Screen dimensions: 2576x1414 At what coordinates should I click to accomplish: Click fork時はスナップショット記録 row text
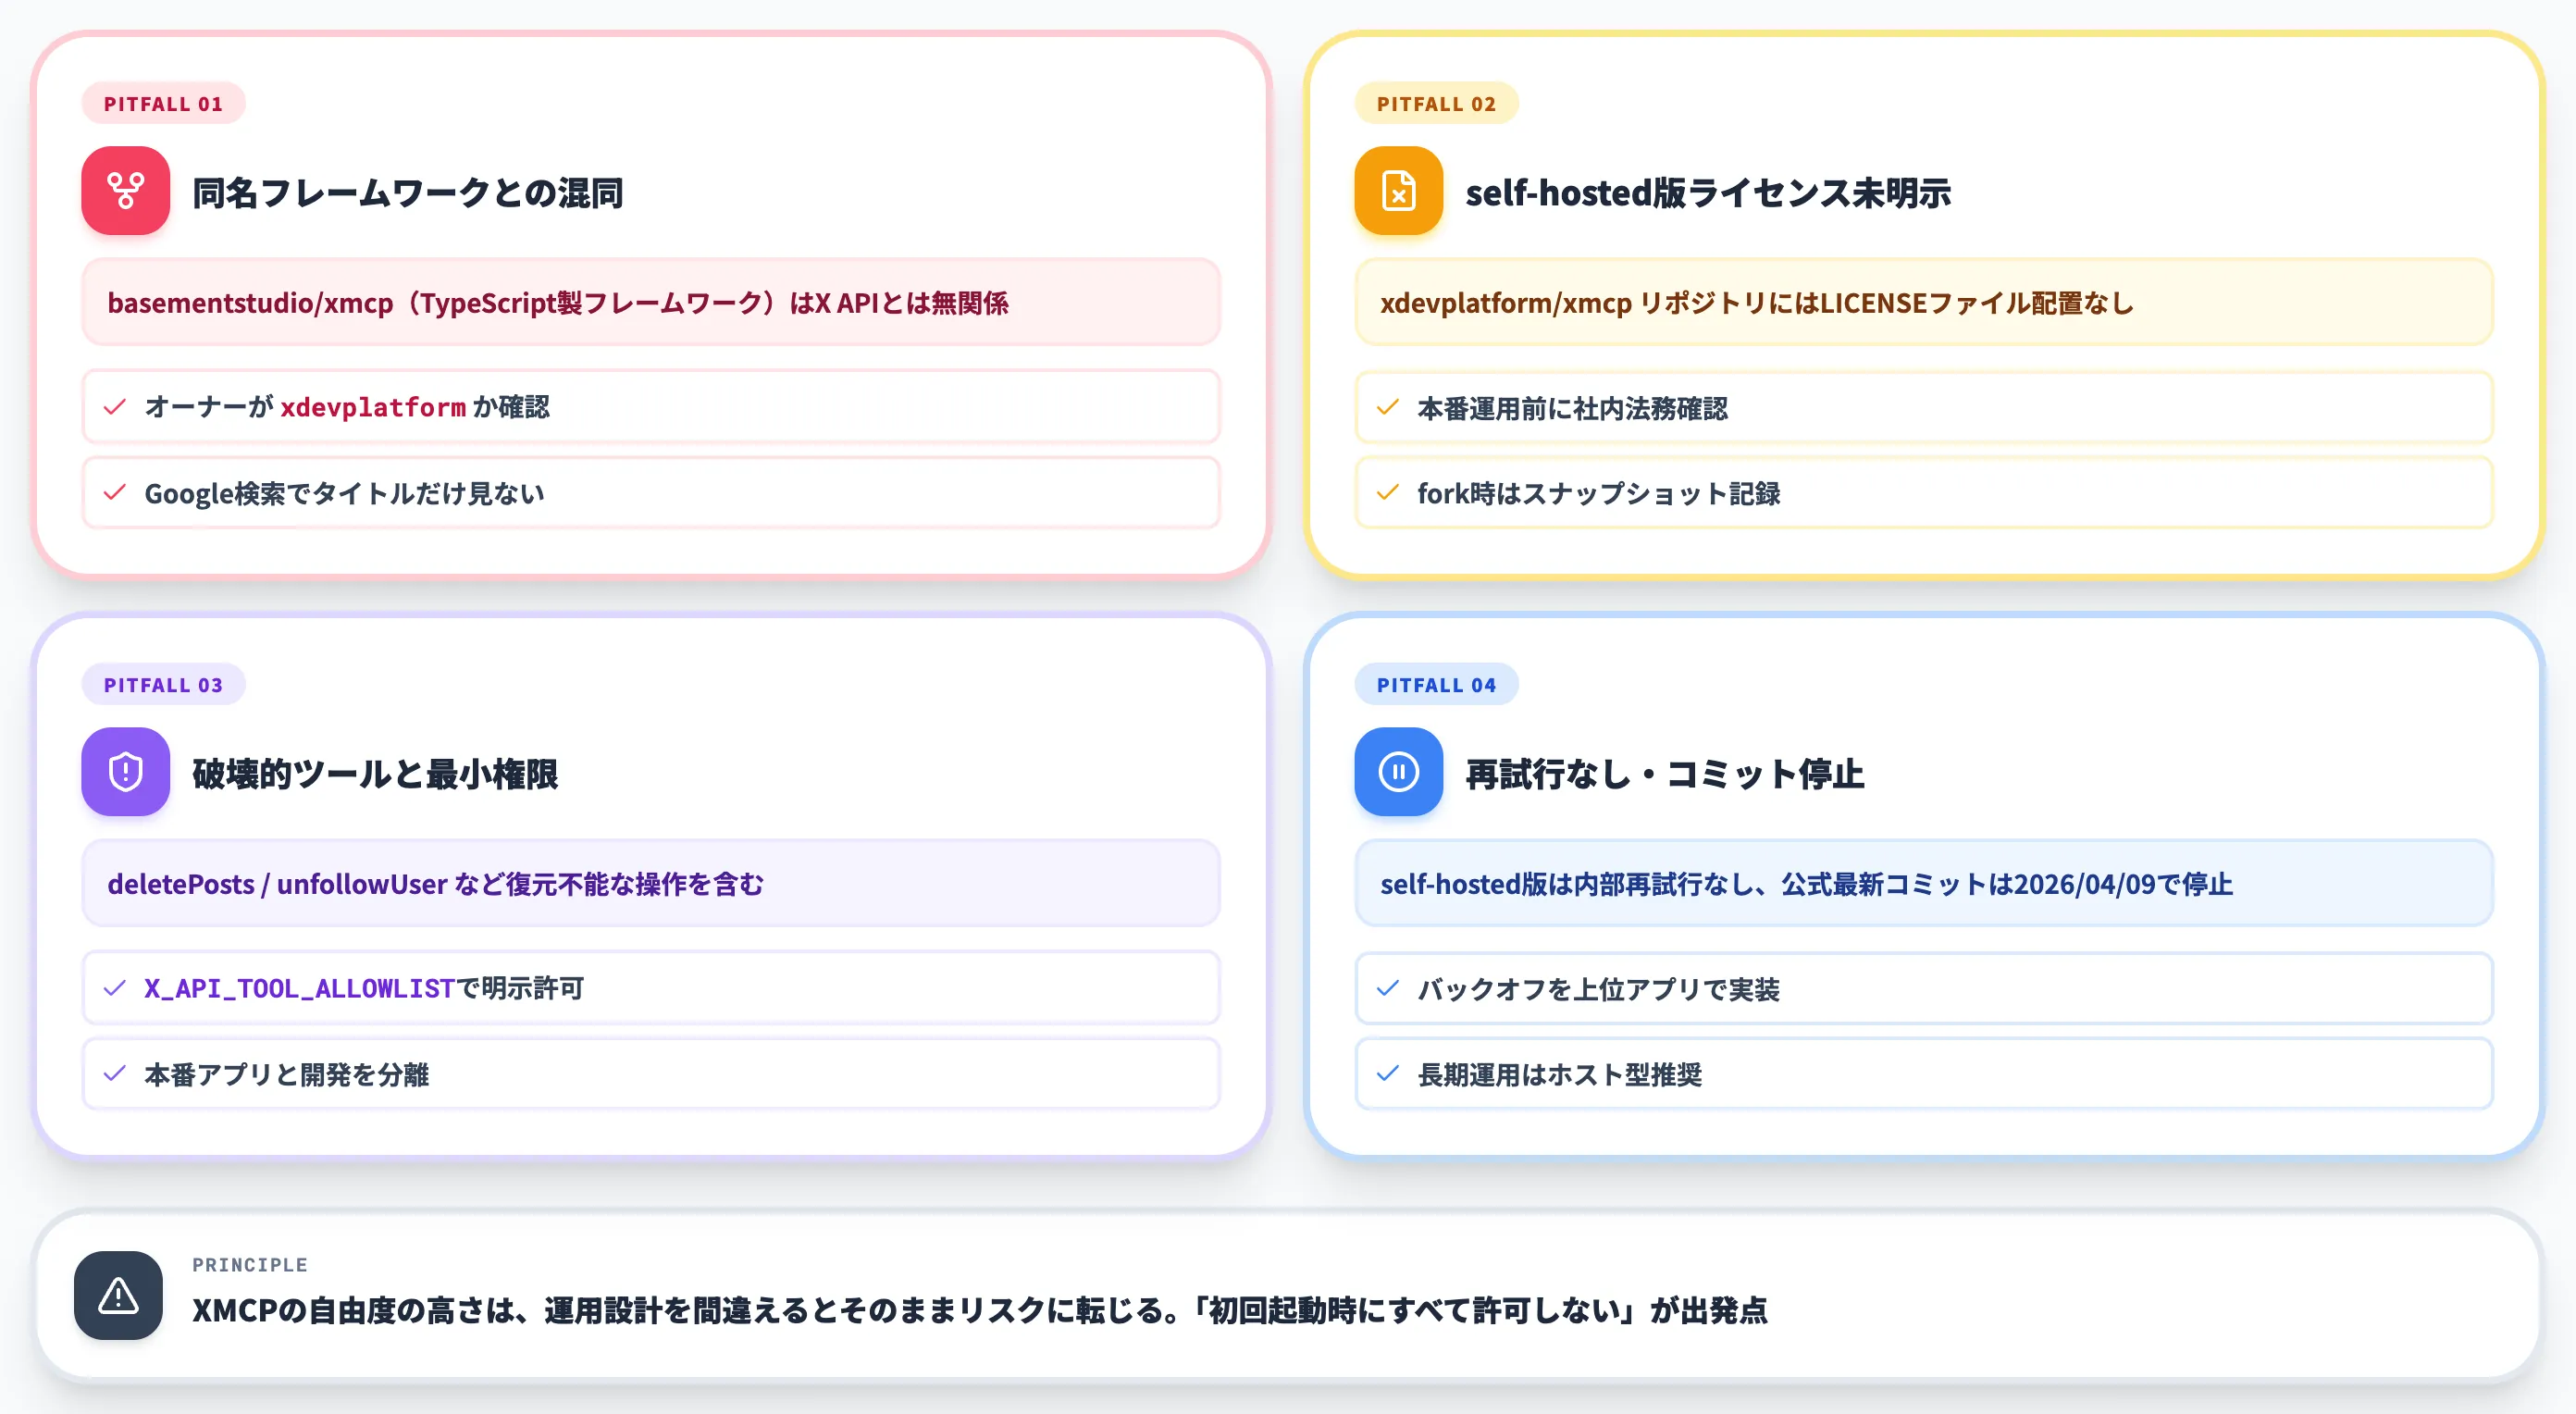1599,493
